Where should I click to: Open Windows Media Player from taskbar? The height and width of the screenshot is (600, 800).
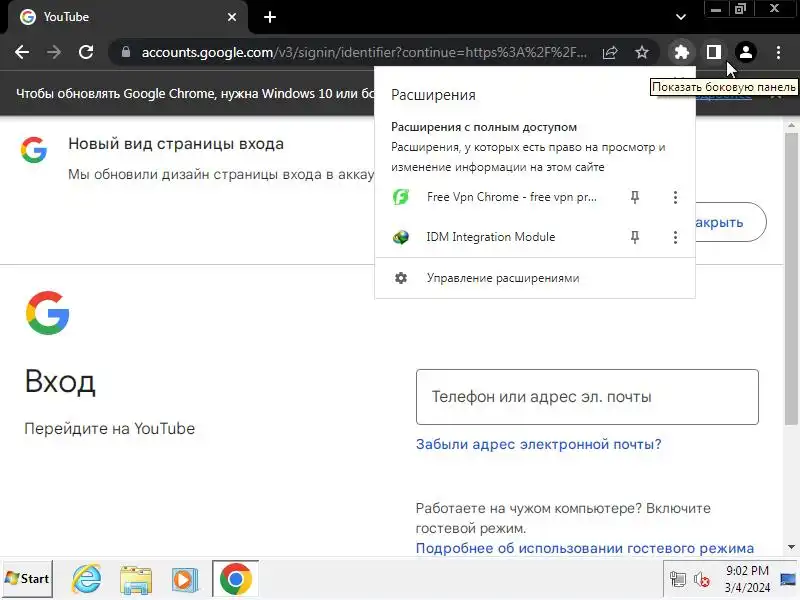pyautogui.click(x=185, y=579)
